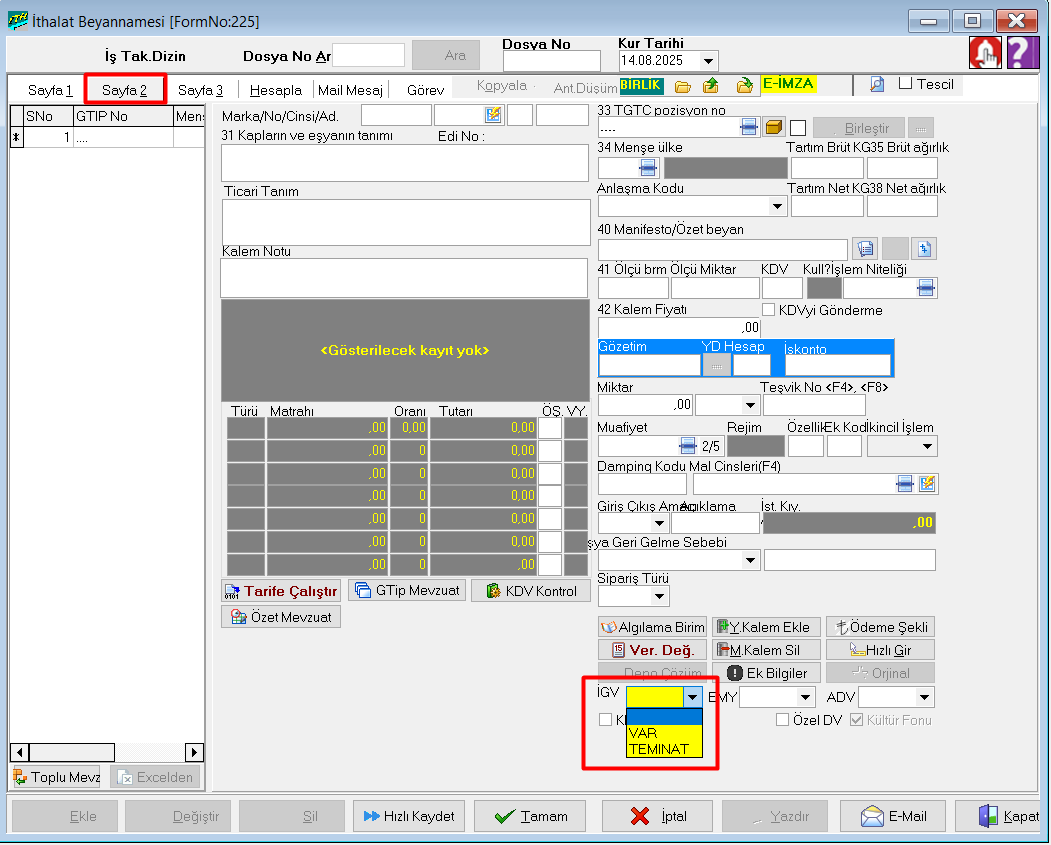1051x845 pixels.
Task: Click Algılama Birim button
Action: [652, 627]
